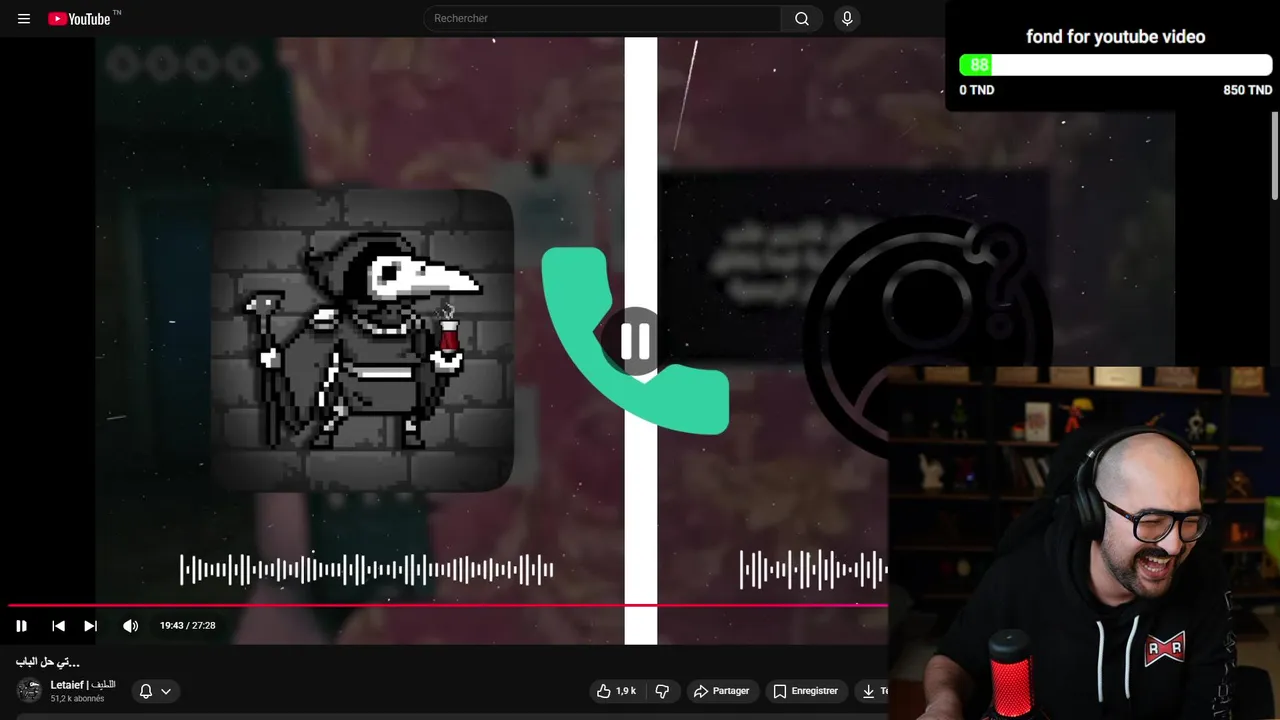The height and width of the screenshot is (720, 1280).
Task: Click the fond for youtube video title
Action: (1115, 37)
